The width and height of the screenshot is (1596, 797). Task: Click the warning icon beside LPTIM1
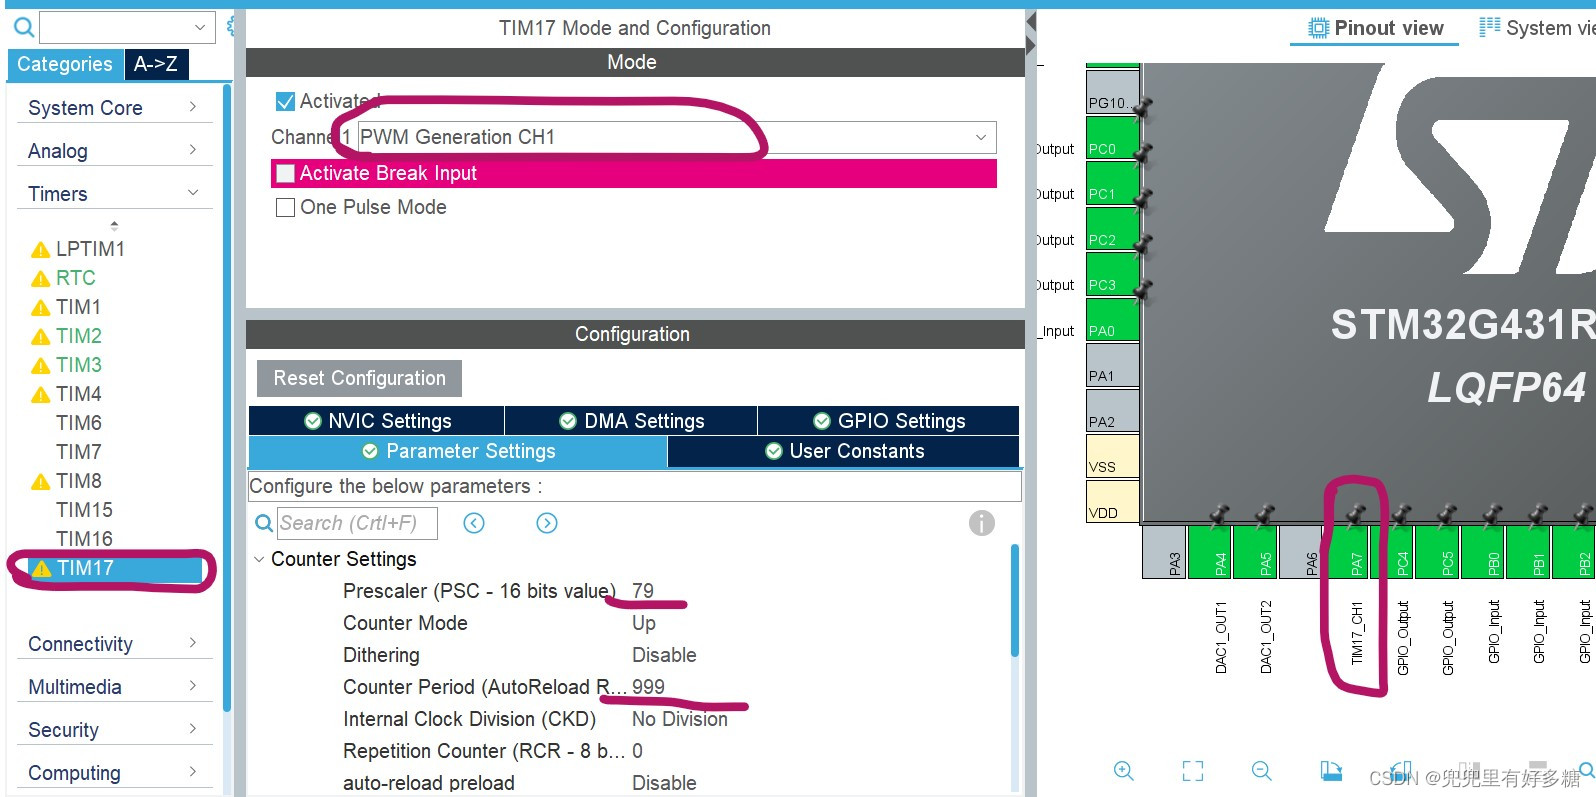41,250
